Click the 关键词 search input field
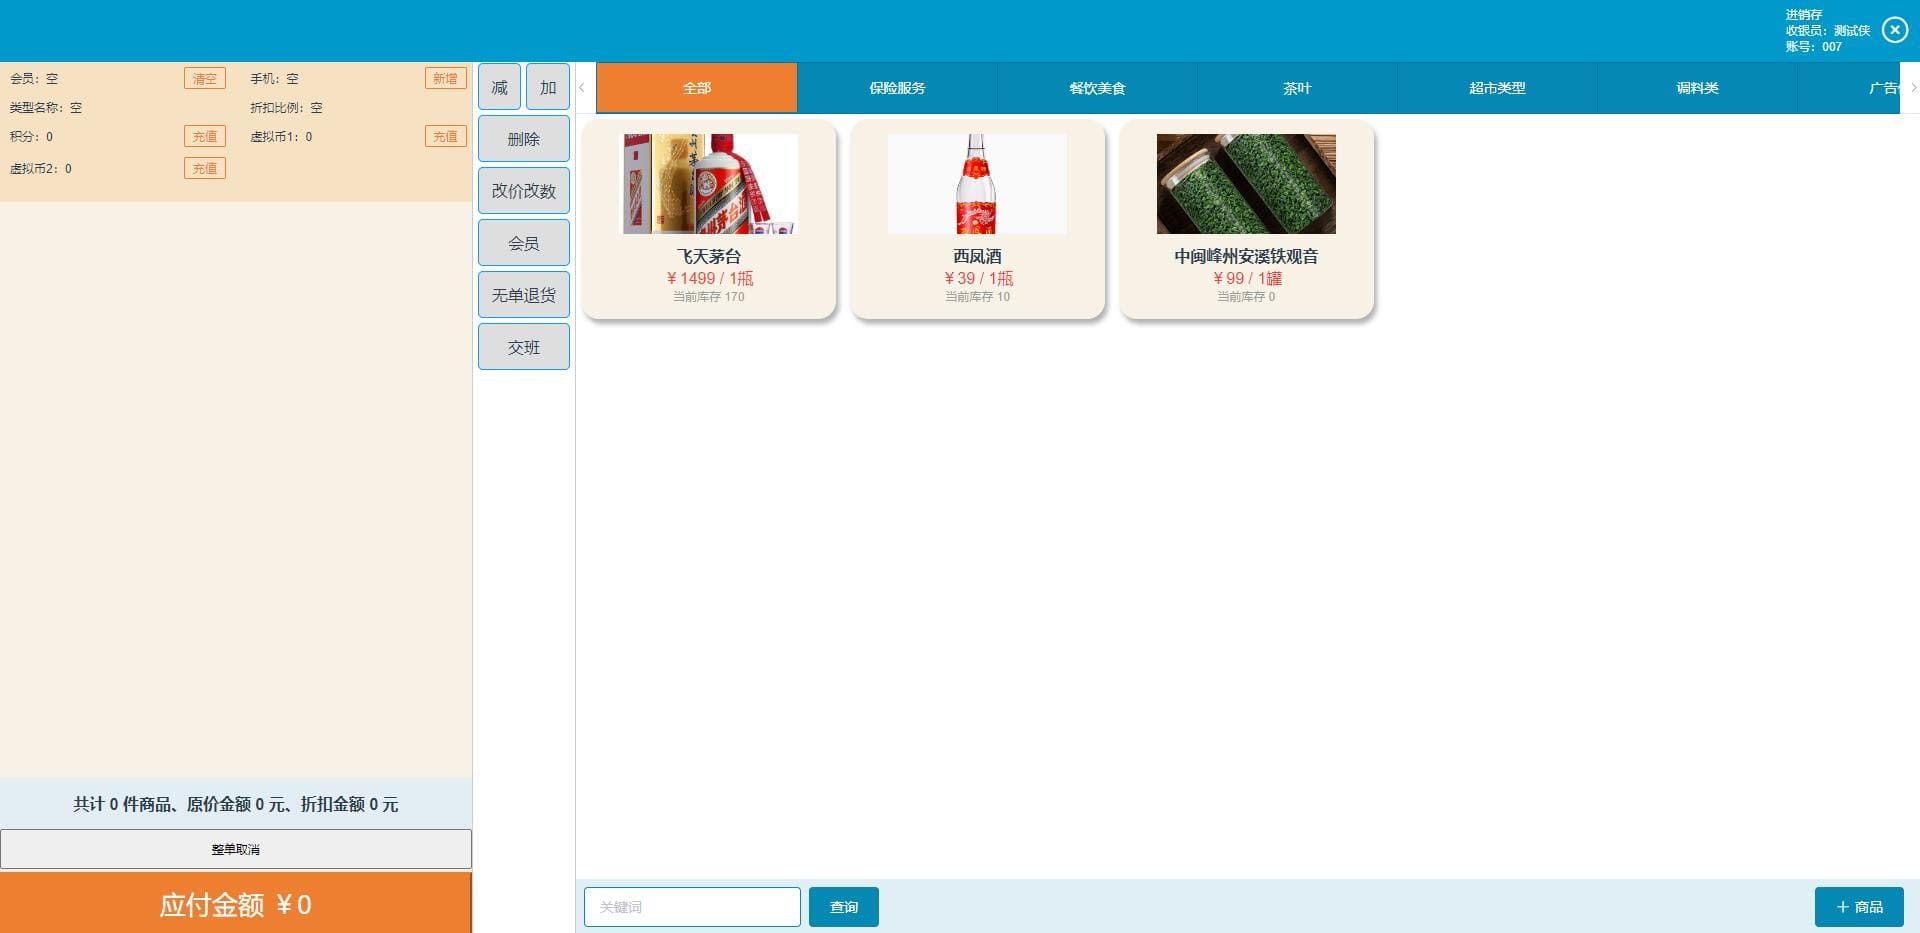 click(692, 907)
